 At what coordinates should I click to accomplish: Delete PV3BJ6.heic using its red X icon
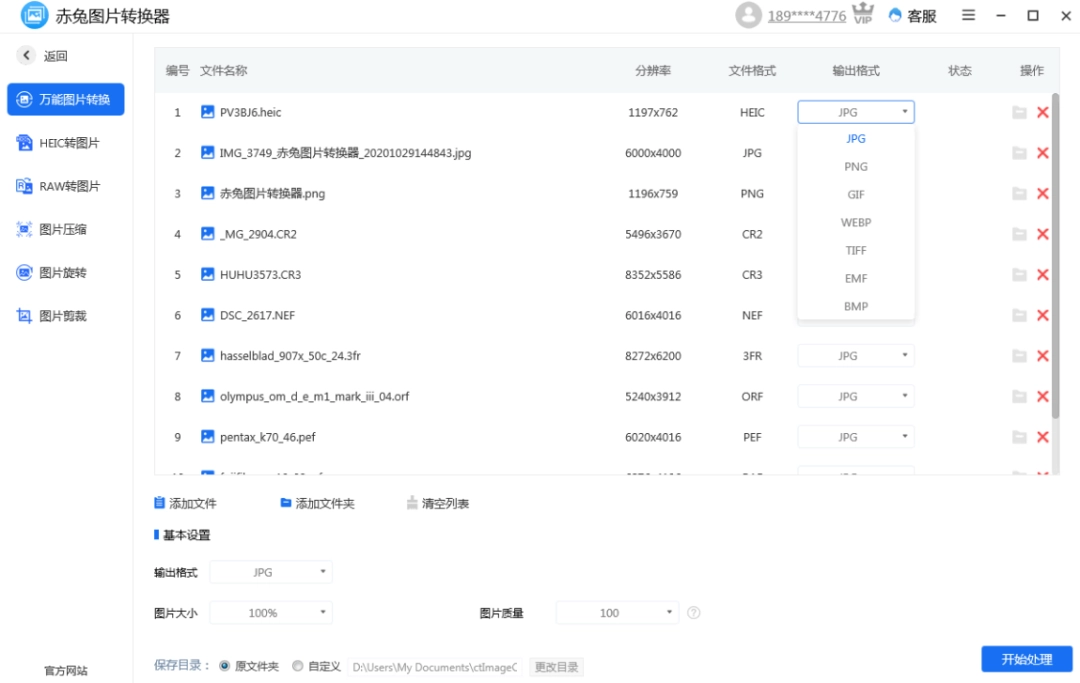[1043, 111]
